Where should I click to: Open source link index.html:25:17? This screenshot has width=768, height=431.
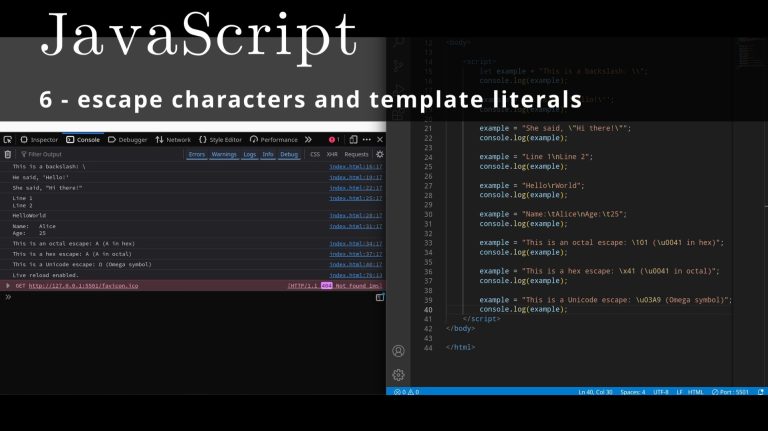point(356,198)
